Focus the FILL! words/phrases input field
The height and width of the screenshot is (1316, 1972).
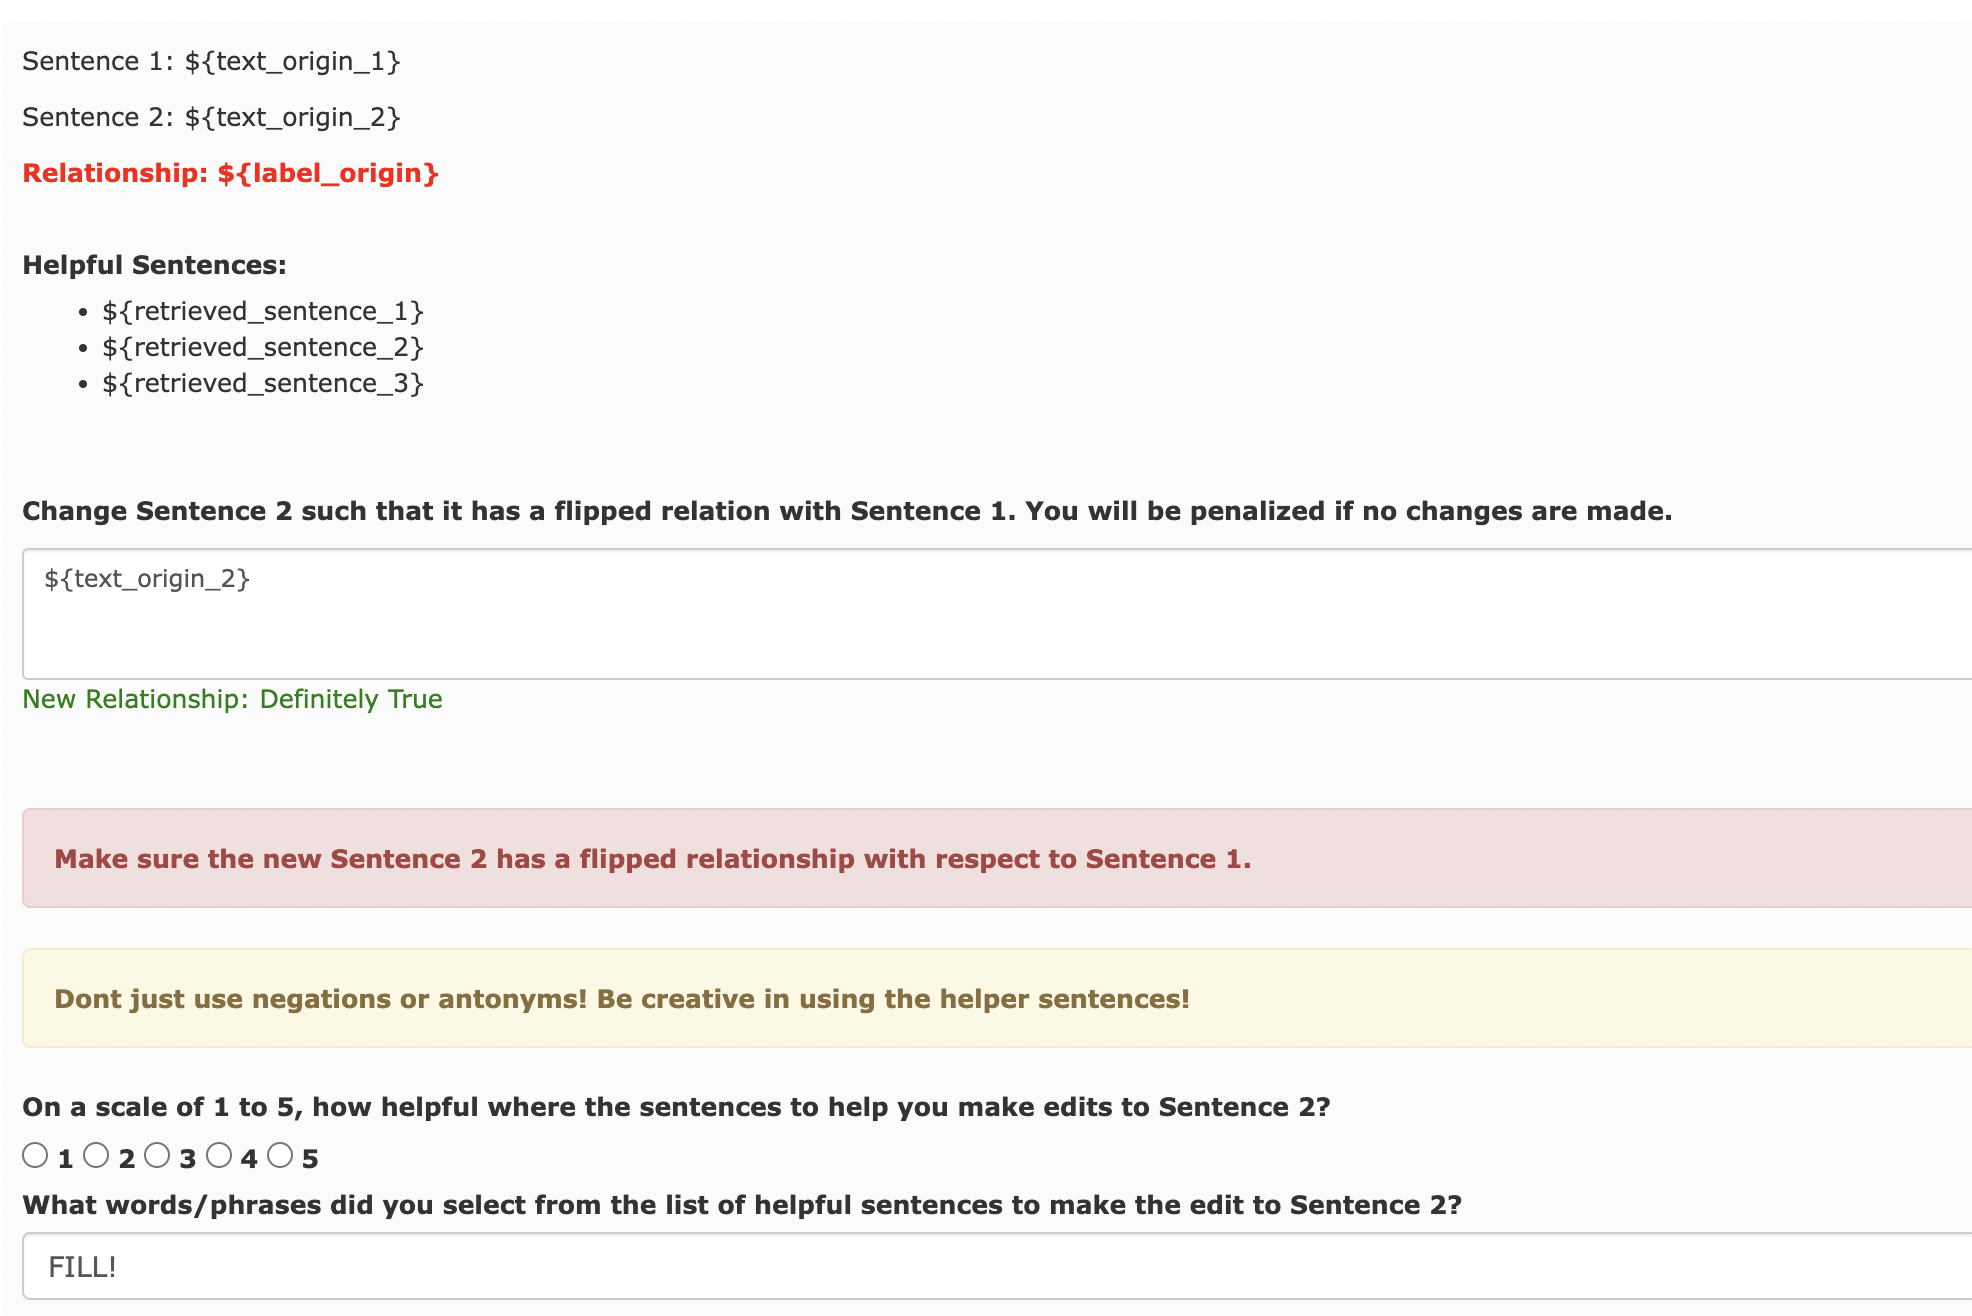click(997, 1266)
